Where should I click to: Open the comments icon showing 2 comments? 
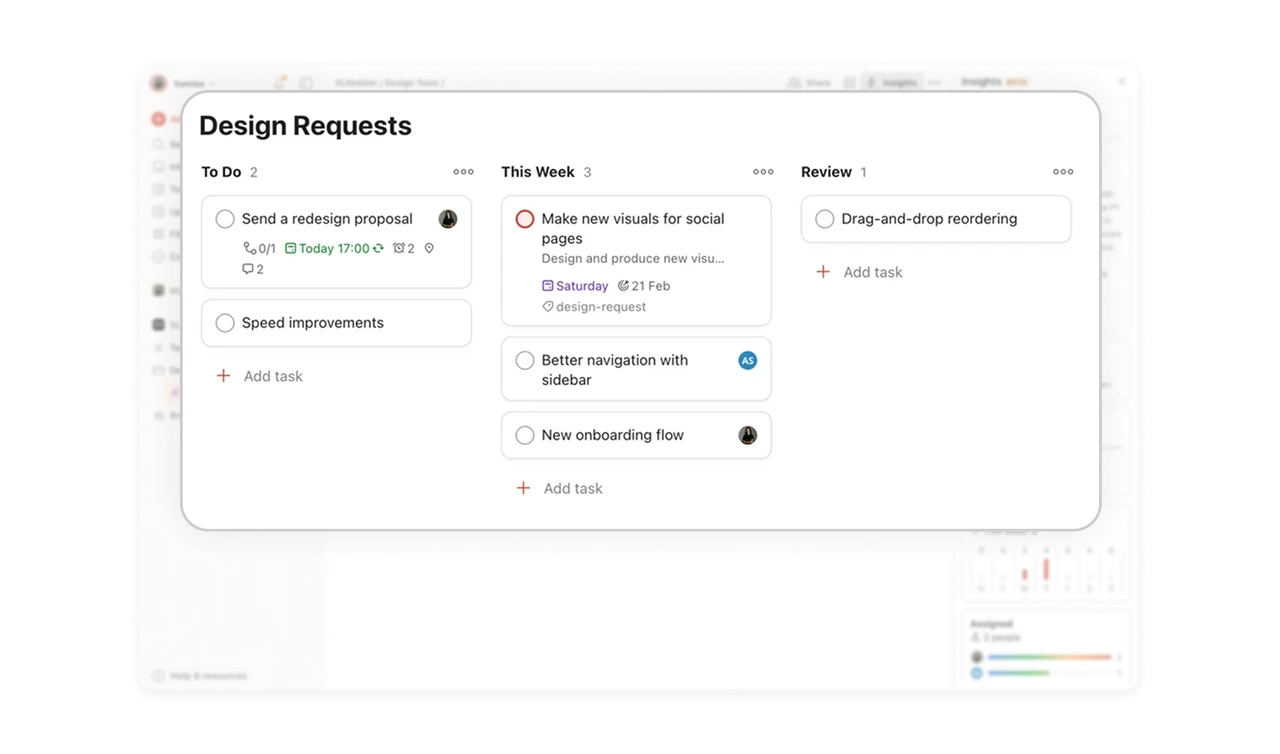[249, 269]
